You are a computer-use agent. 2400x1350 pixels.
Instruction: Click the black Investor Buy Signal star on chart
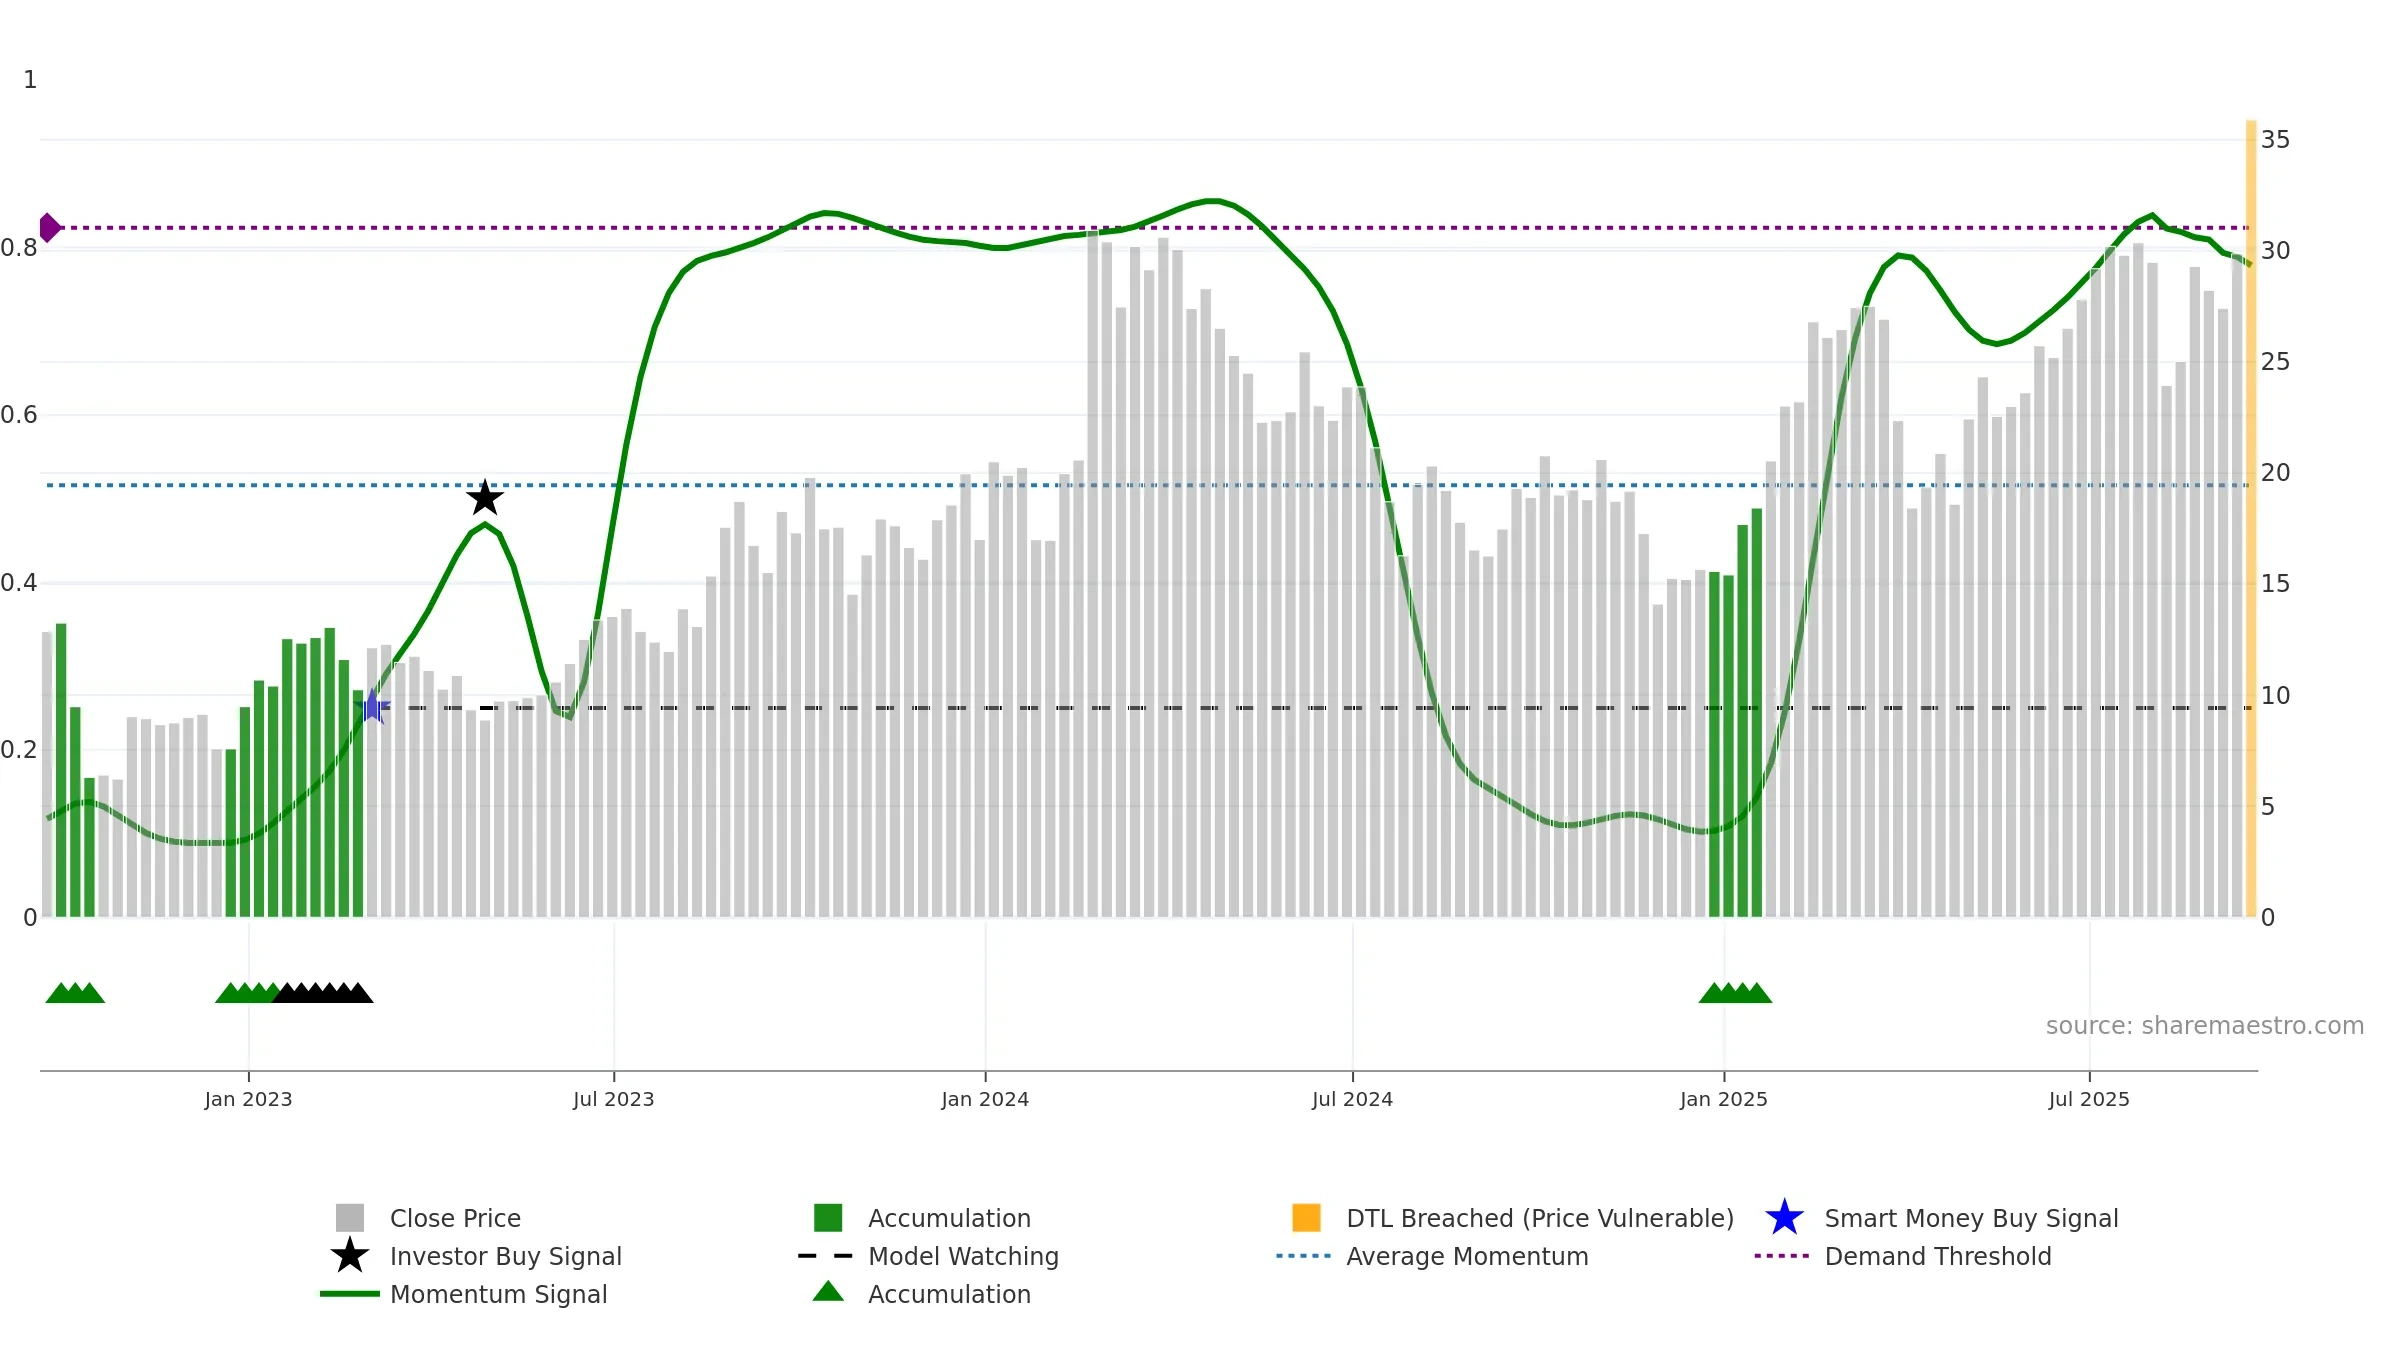(x=485, y=498)
